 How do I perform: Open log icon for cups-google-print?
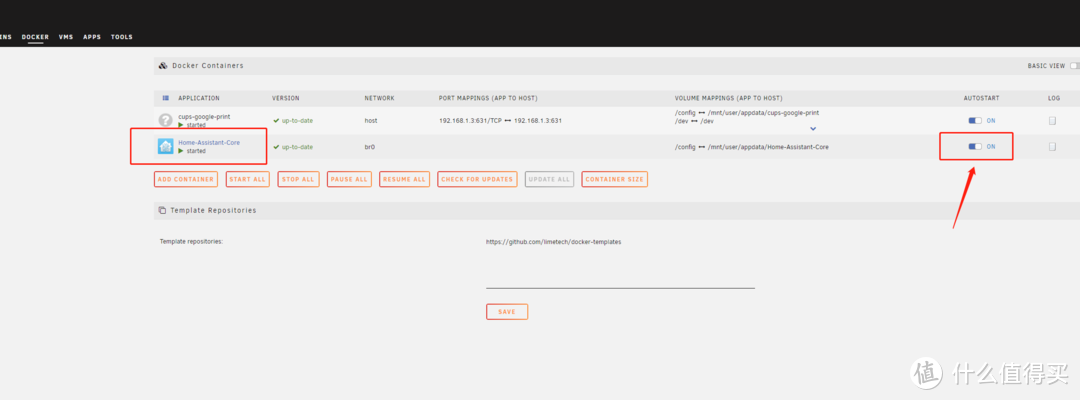1052,120
